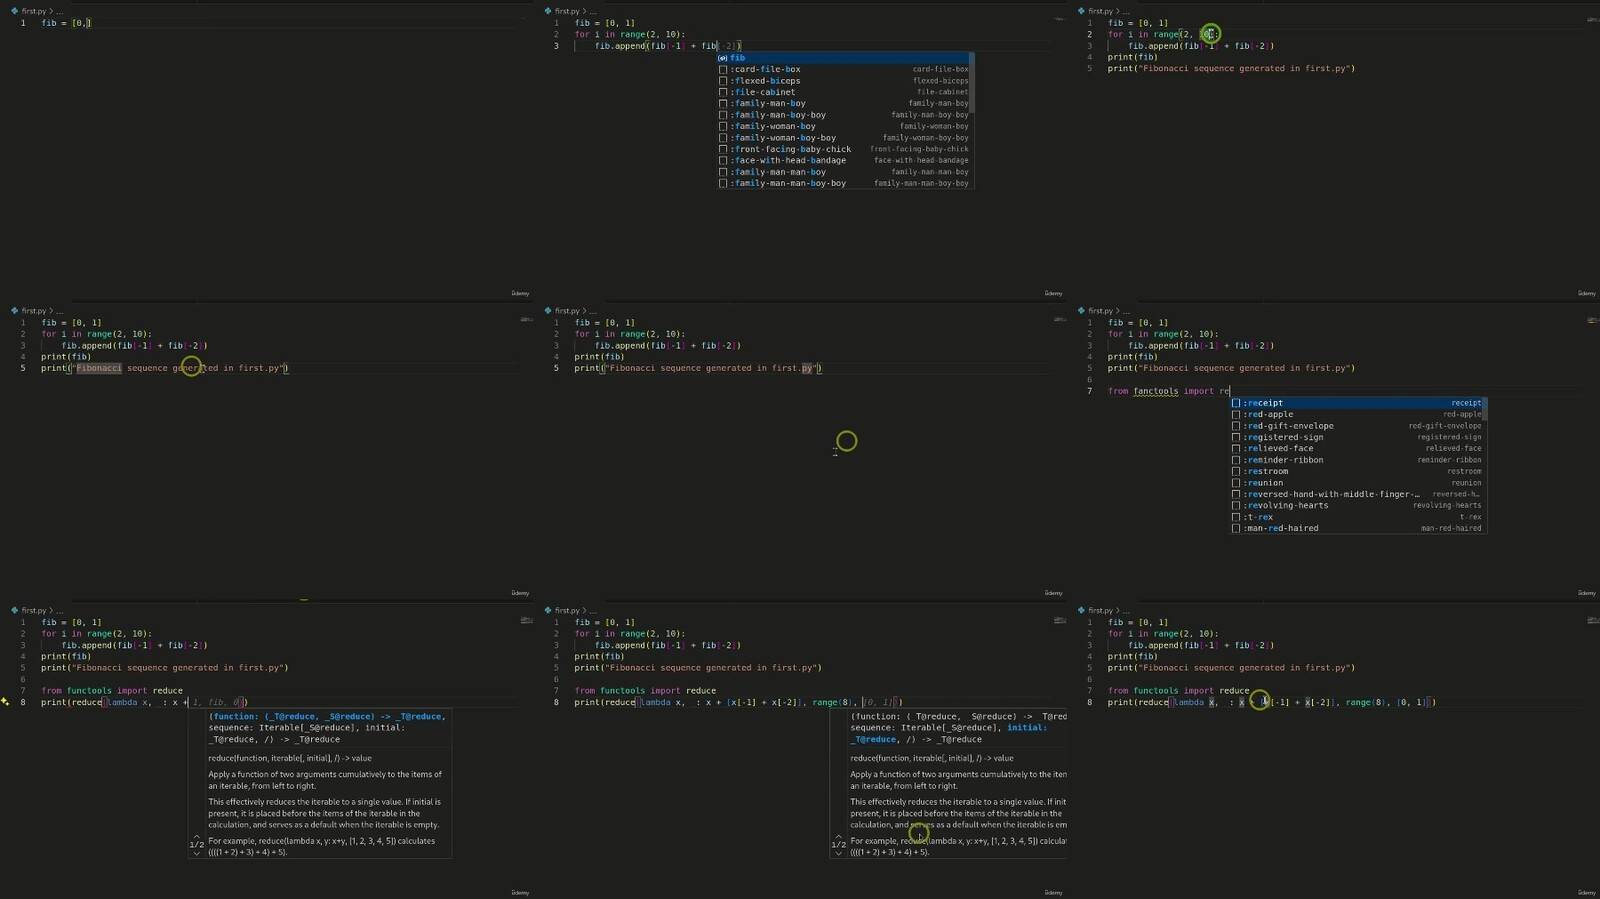Click the scrollbar of the 'fib' suggestion list
The width and height of the screenshot is (1600, 899).
click(972, 82)
